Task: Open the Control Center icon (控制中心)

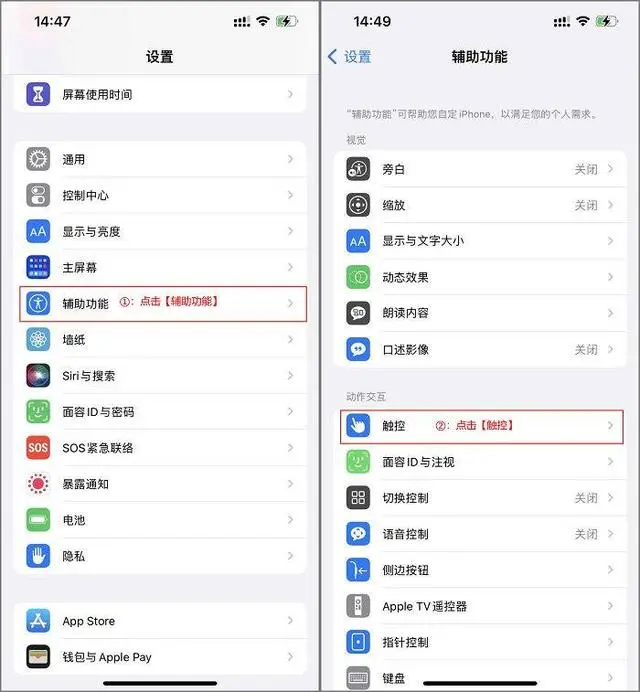Action: (x=38, y=195)
